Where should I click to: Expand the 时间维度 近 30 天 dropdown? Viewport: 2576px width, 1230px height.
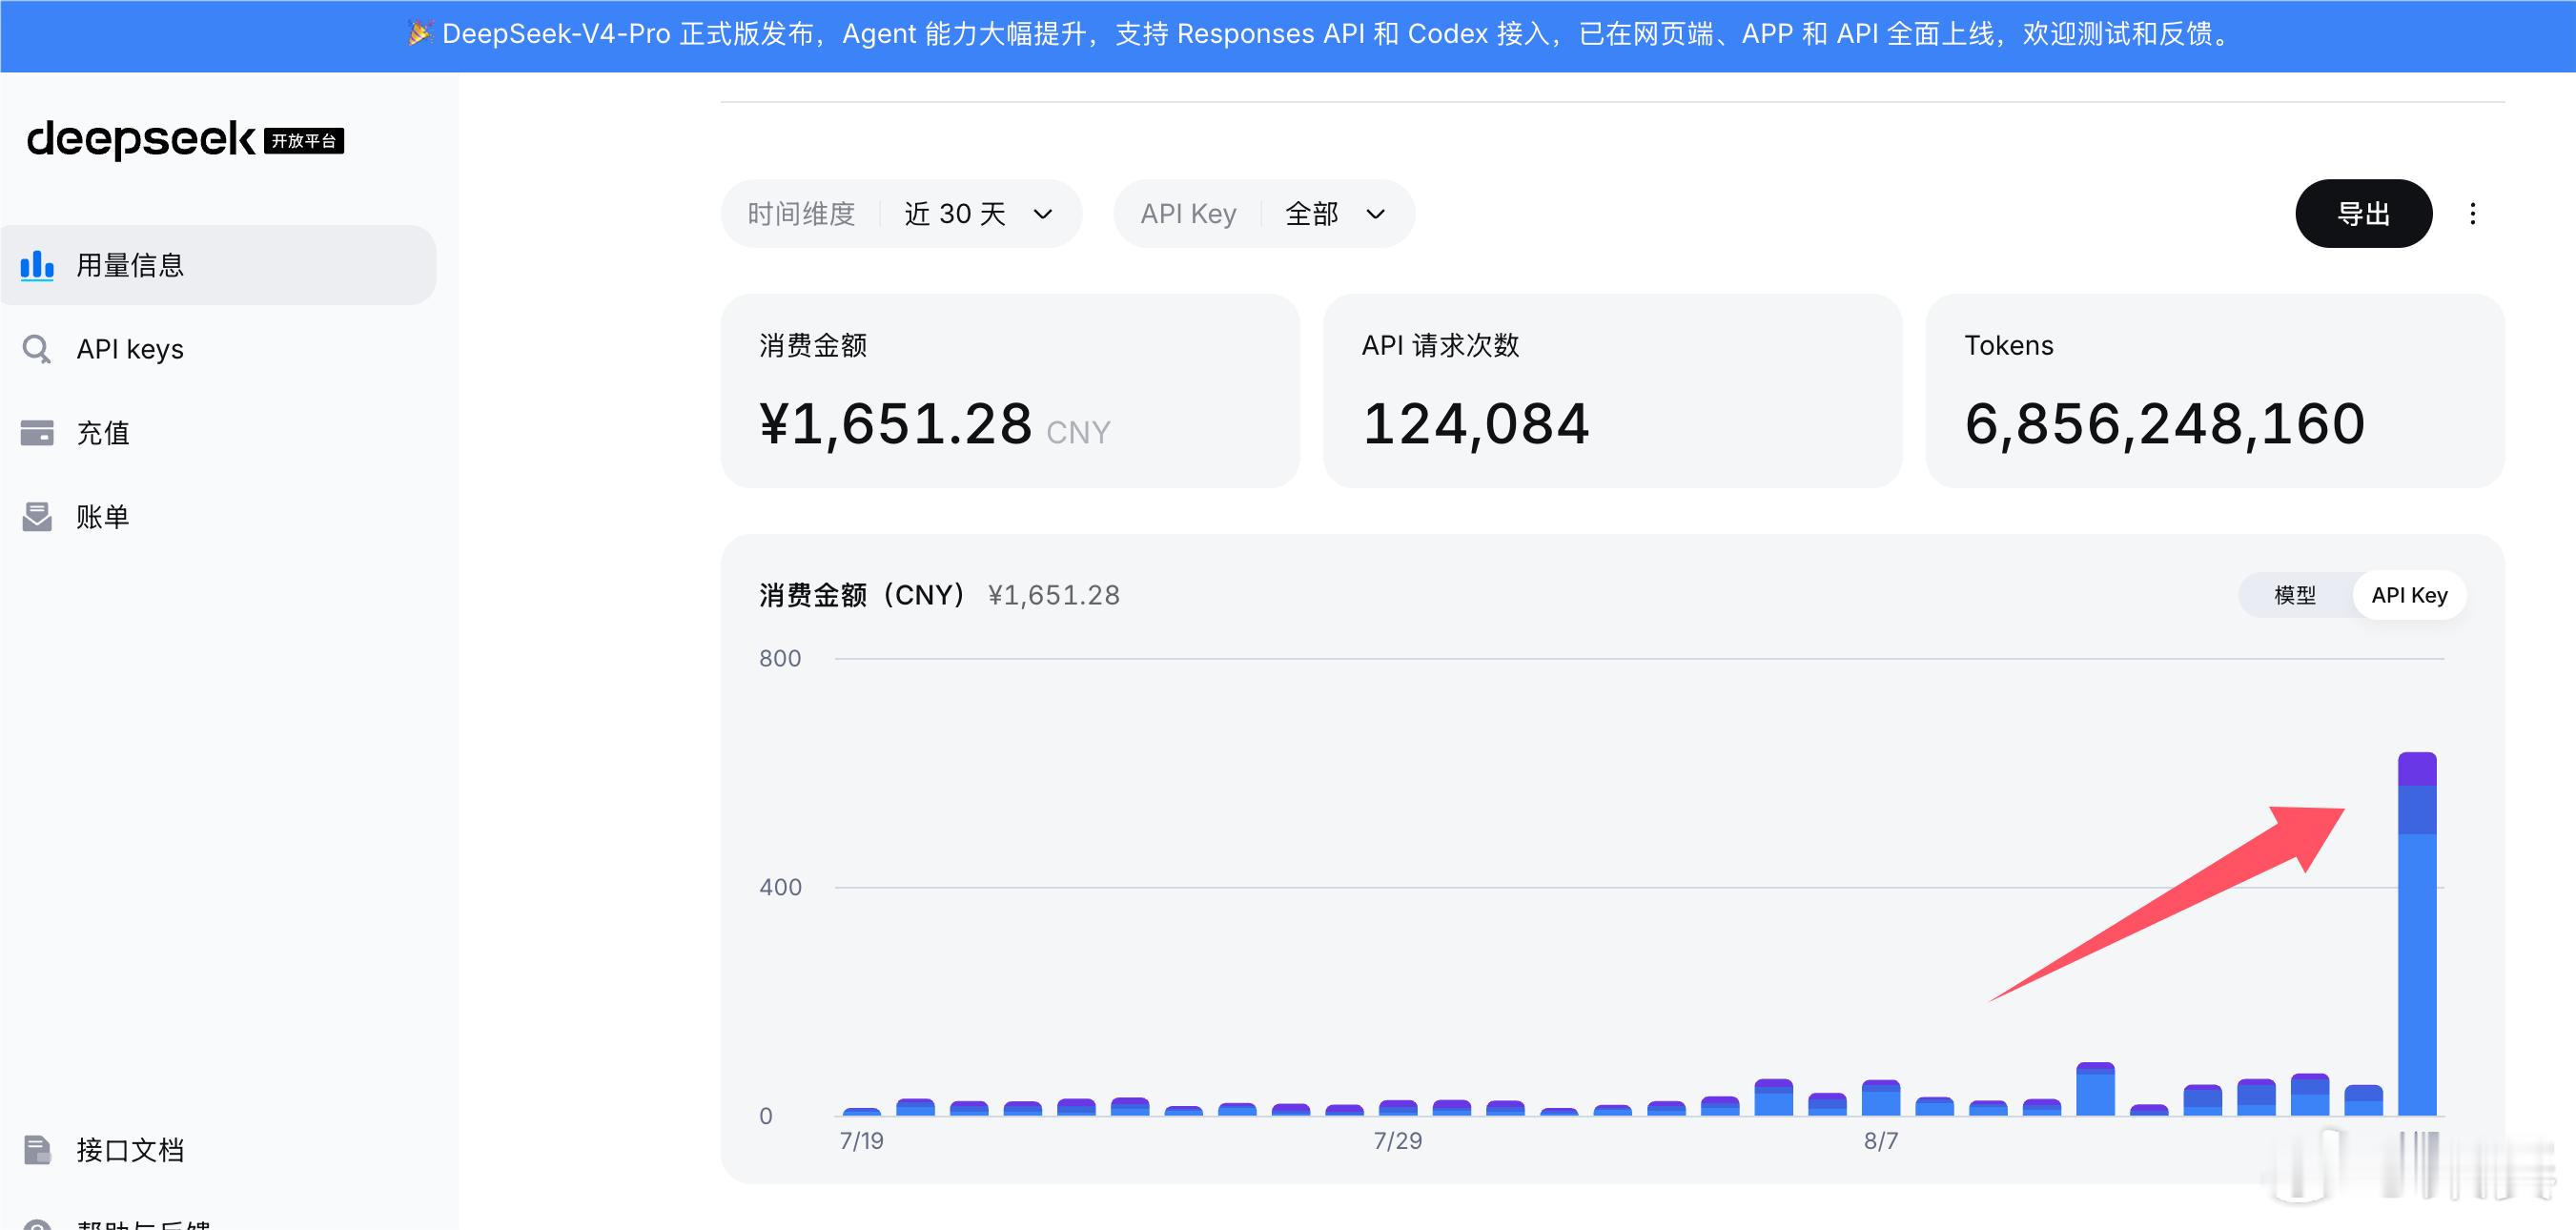[901, 214]
